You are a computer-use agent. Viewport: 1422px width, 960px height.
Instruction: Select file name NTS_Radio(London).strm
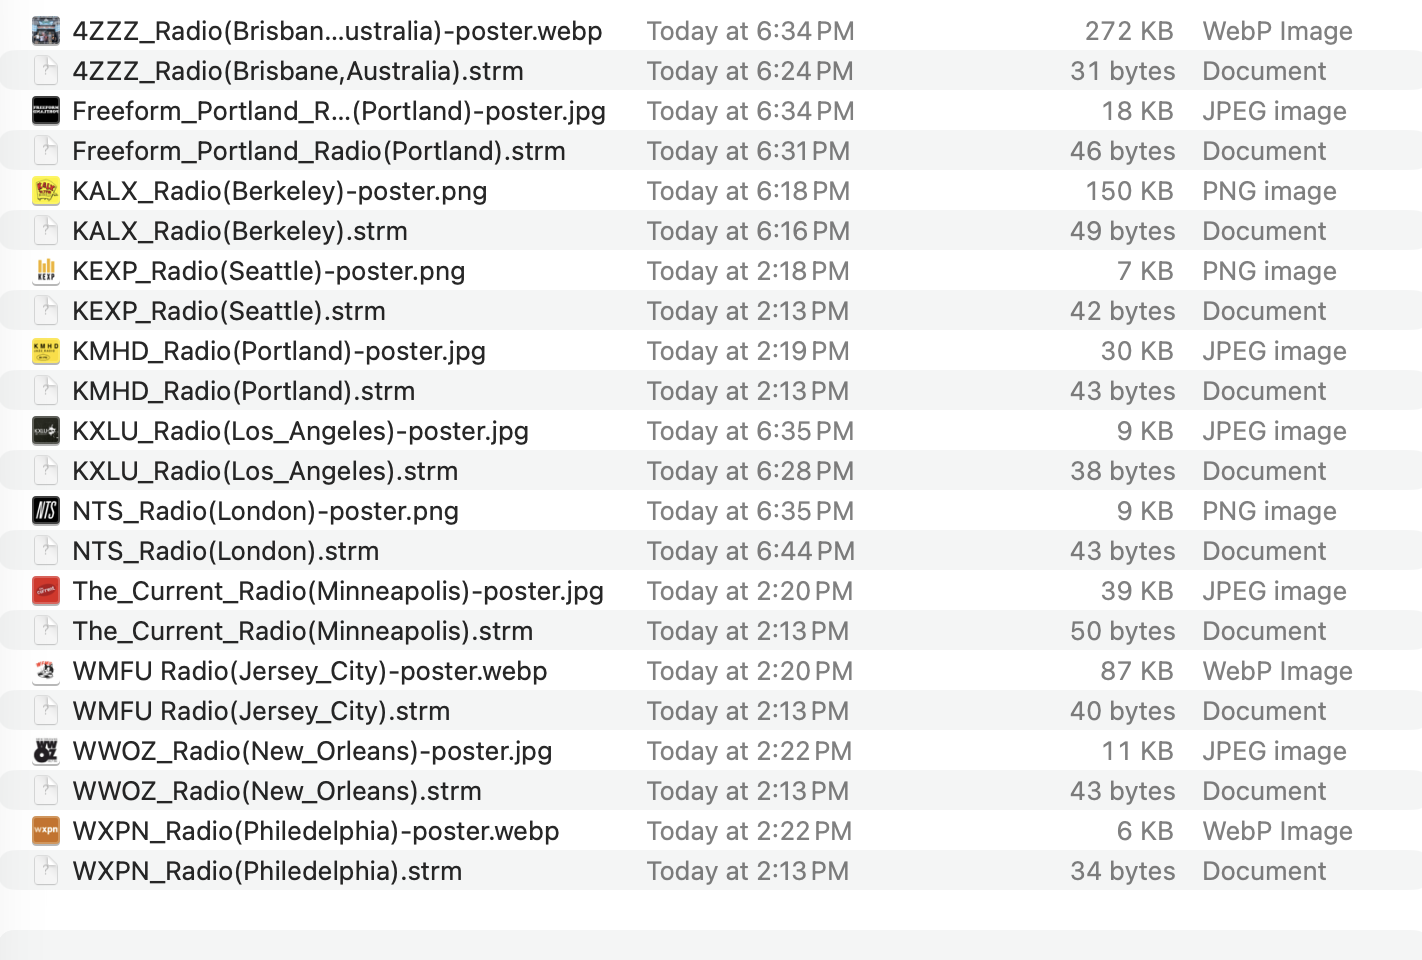point(226,551)
